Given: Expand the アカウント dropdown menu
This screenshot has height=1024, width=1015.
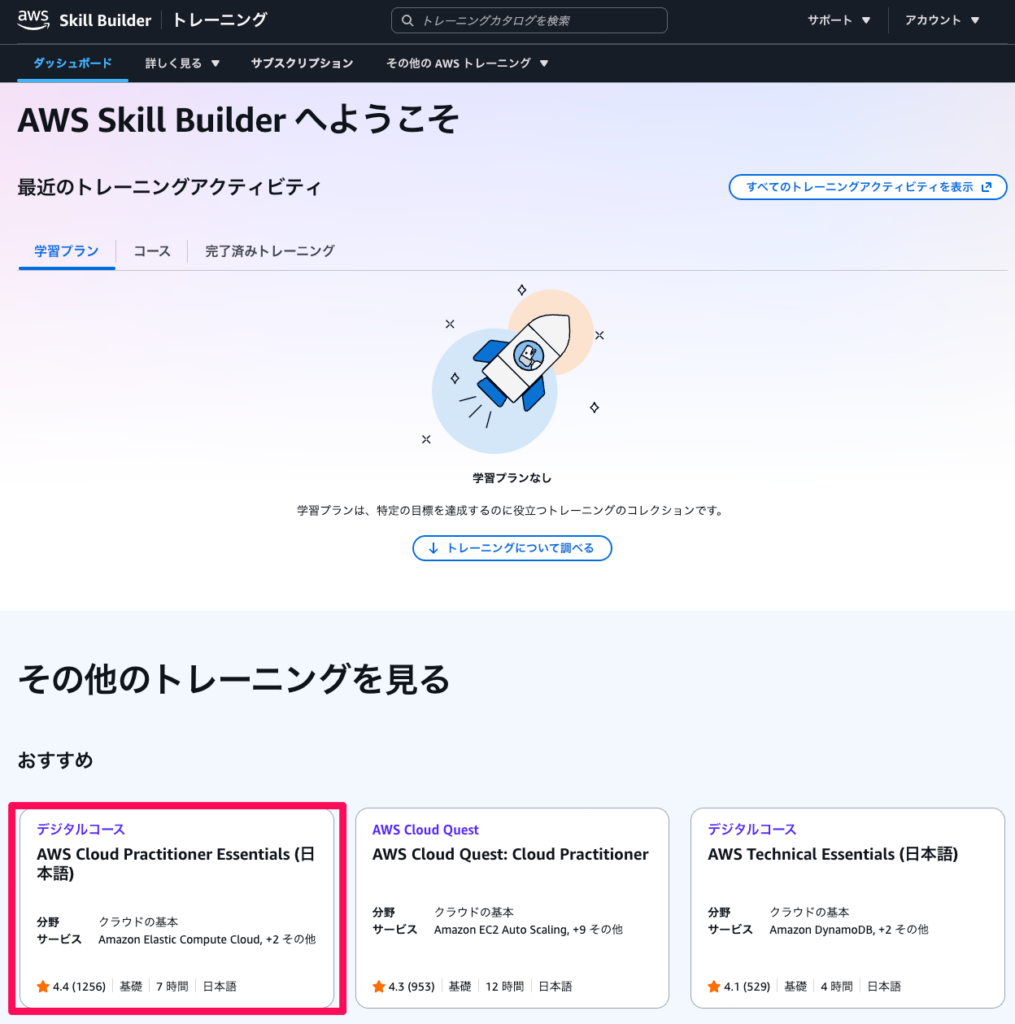Looking at the screenshot, I should (942, 20).
